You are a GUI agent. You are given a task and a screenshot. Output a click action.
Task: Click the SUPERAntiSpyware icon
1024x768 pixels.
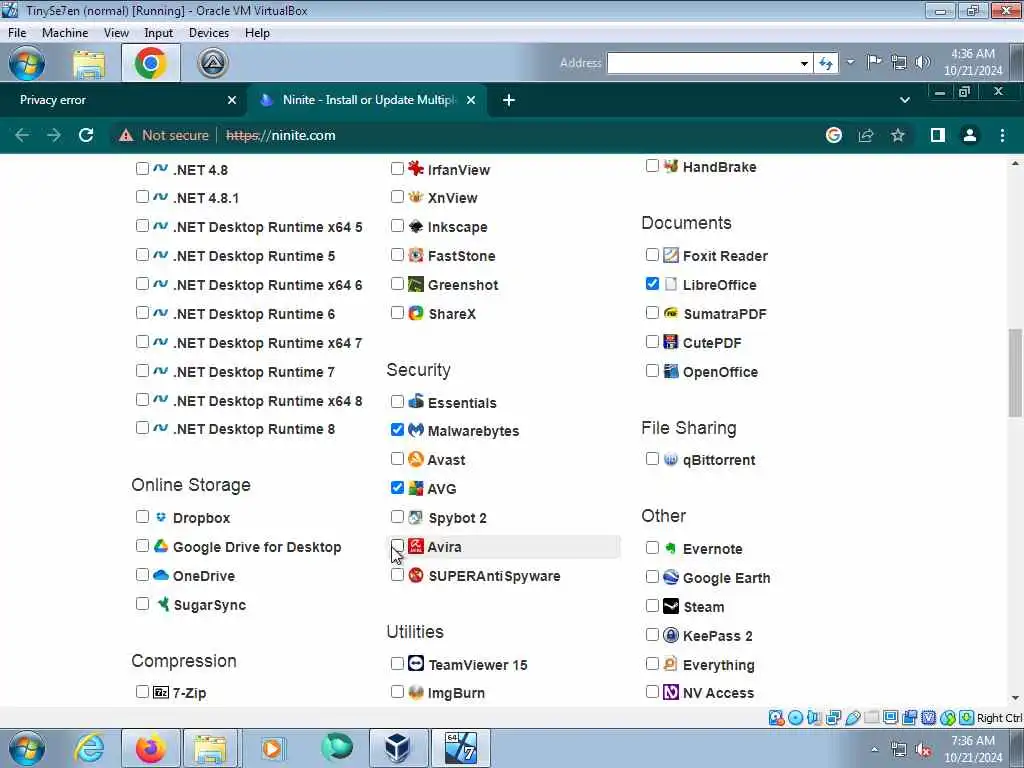coord(415,575)
